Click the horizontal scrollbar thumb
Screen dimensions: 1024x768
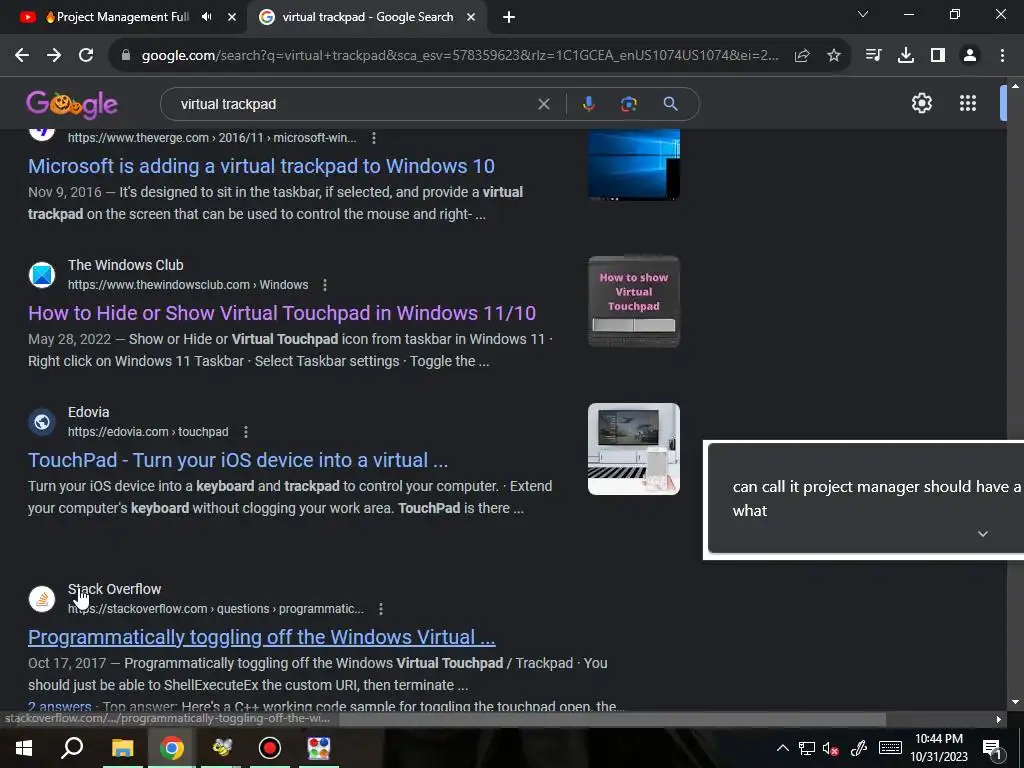pos(612,719)
